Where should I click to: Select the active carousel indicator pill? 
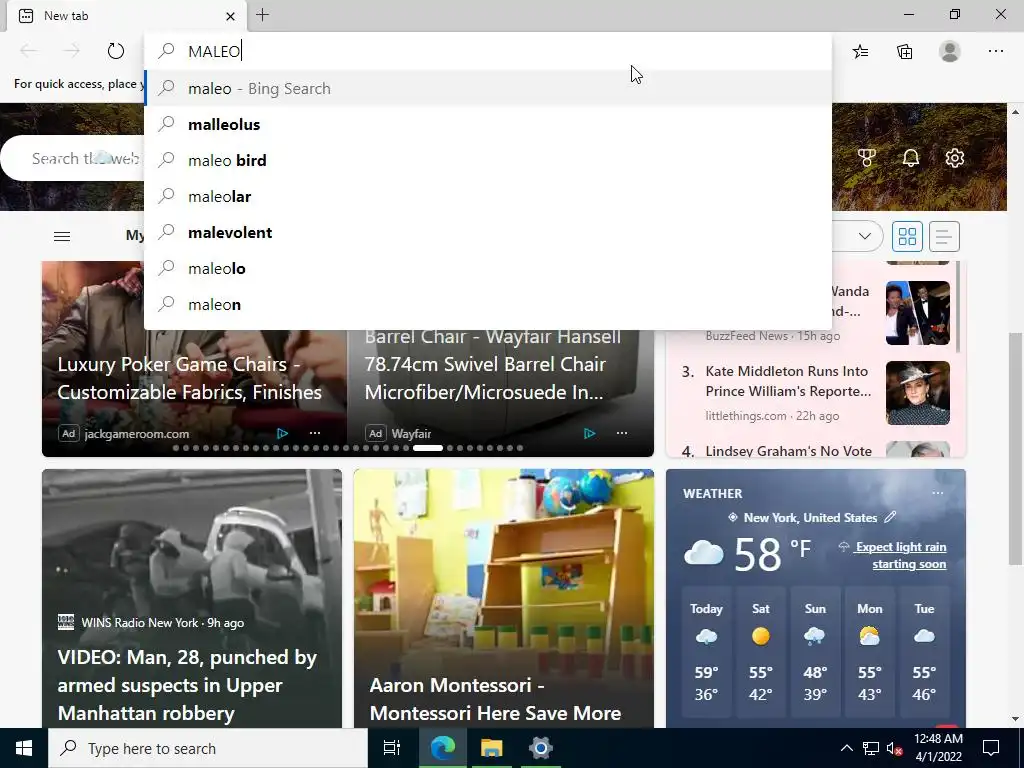point(428,448)
